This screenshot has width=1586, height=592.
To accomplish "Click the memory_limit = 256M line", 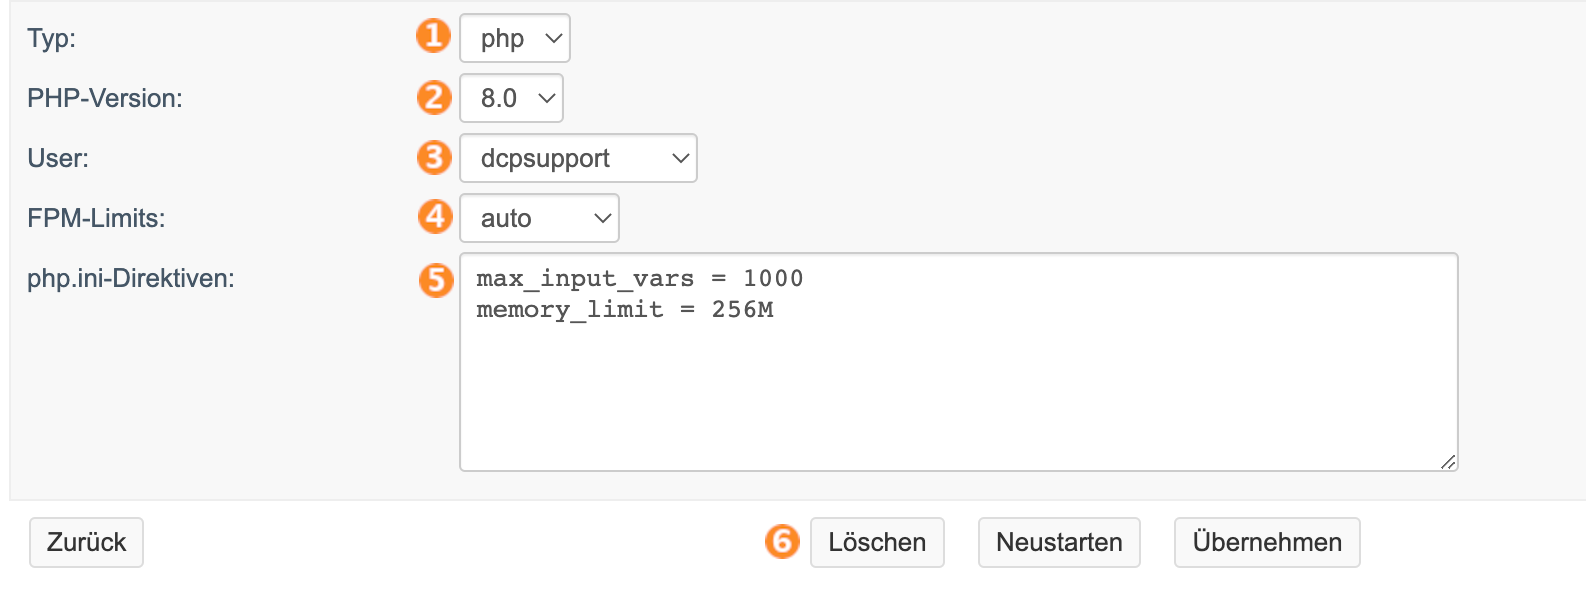I will click(x=625, y=309).
